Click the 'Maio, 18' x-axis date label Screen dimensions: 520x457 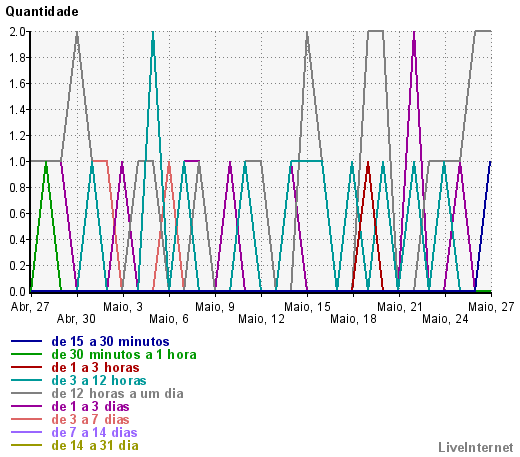pyautogui.click(x=353, y=319)
